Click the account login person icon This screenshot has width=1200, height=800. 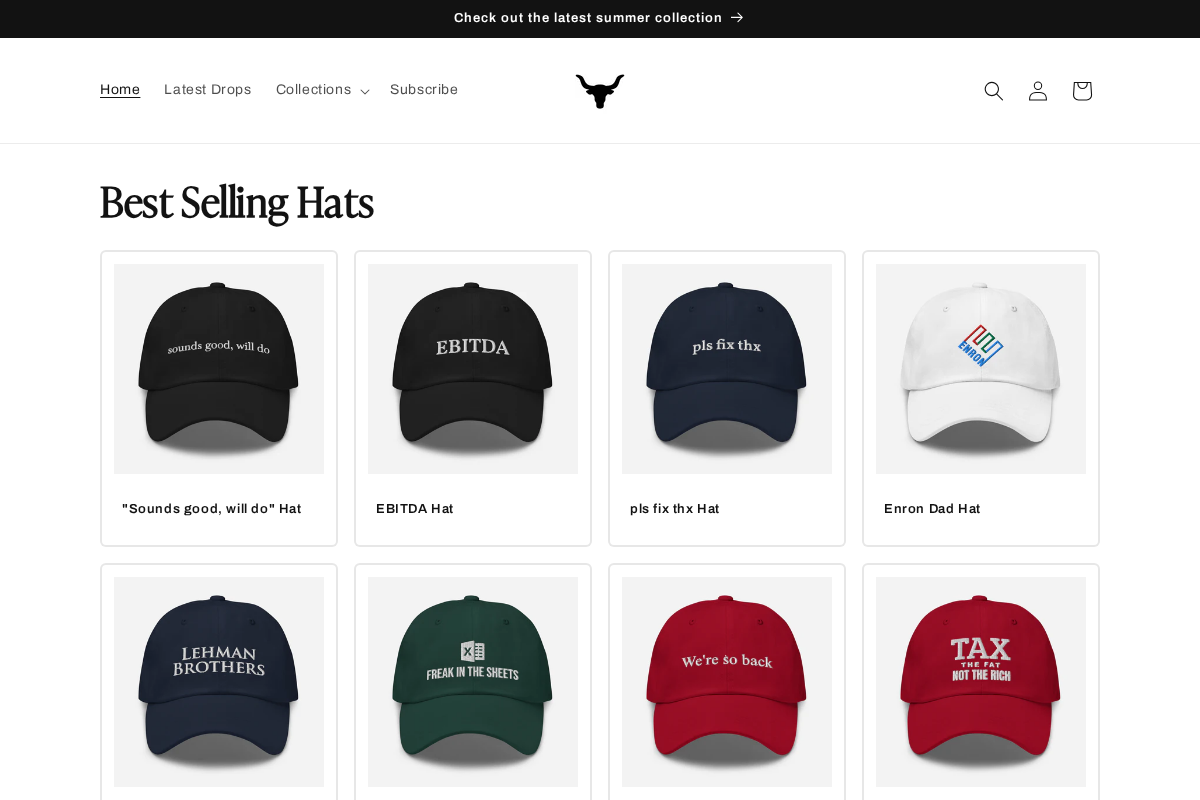(x=1038, y=91)
